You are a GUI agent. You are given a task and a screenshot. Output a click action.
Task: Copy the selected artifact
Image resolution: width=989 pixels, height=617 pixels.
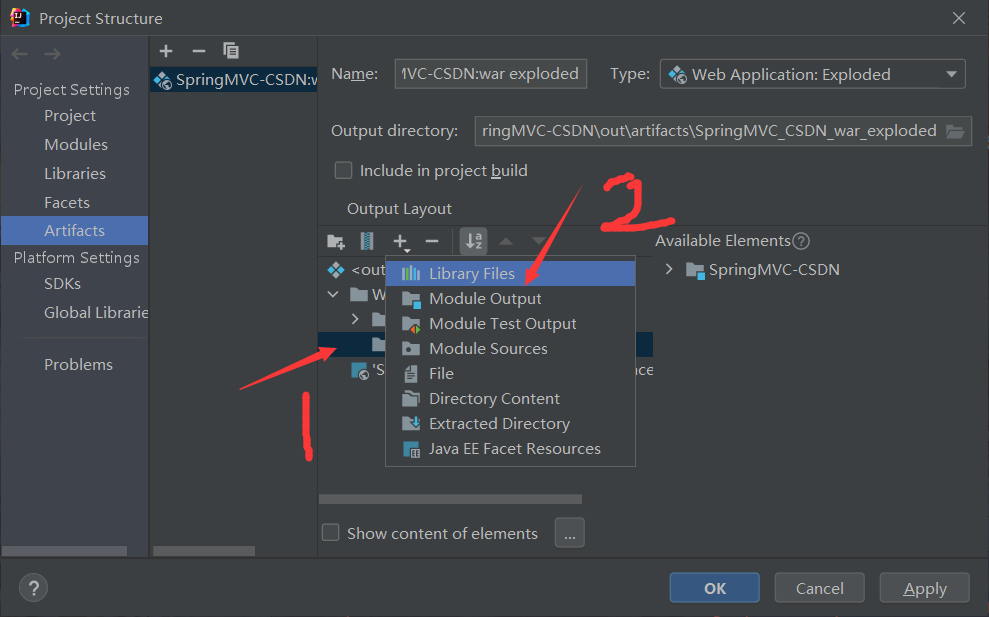click(231, 51)
